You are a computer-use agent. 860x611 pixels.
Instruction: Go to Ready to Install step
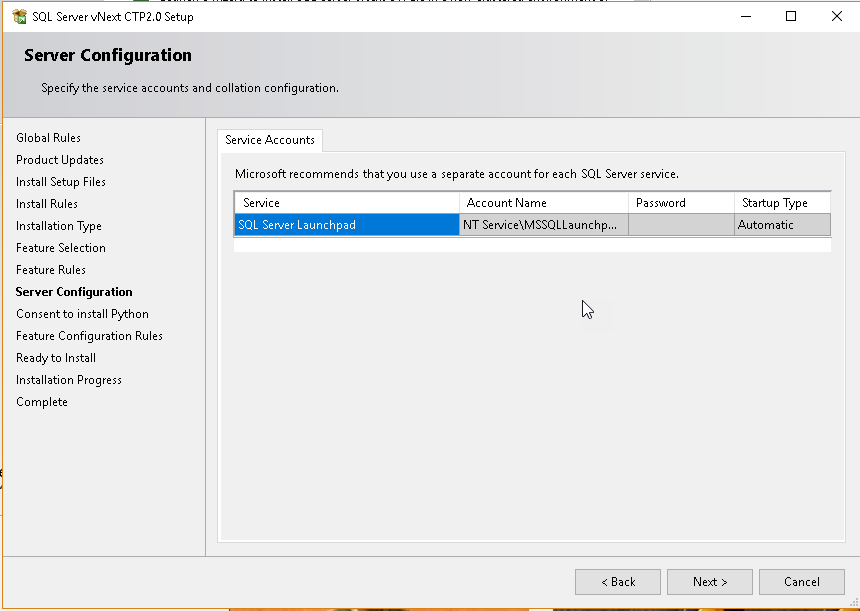coord(56,358)
